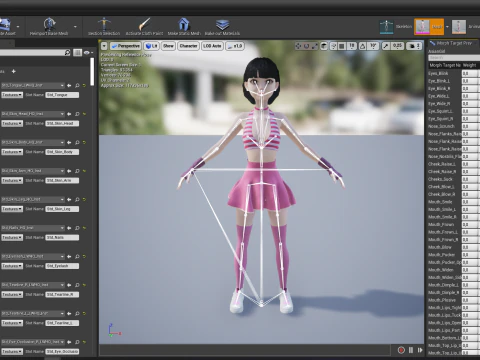Open the rotation snap 10° value
Image resolution: width=480 pixels, height=360 pixels.
tap(373, 46)
